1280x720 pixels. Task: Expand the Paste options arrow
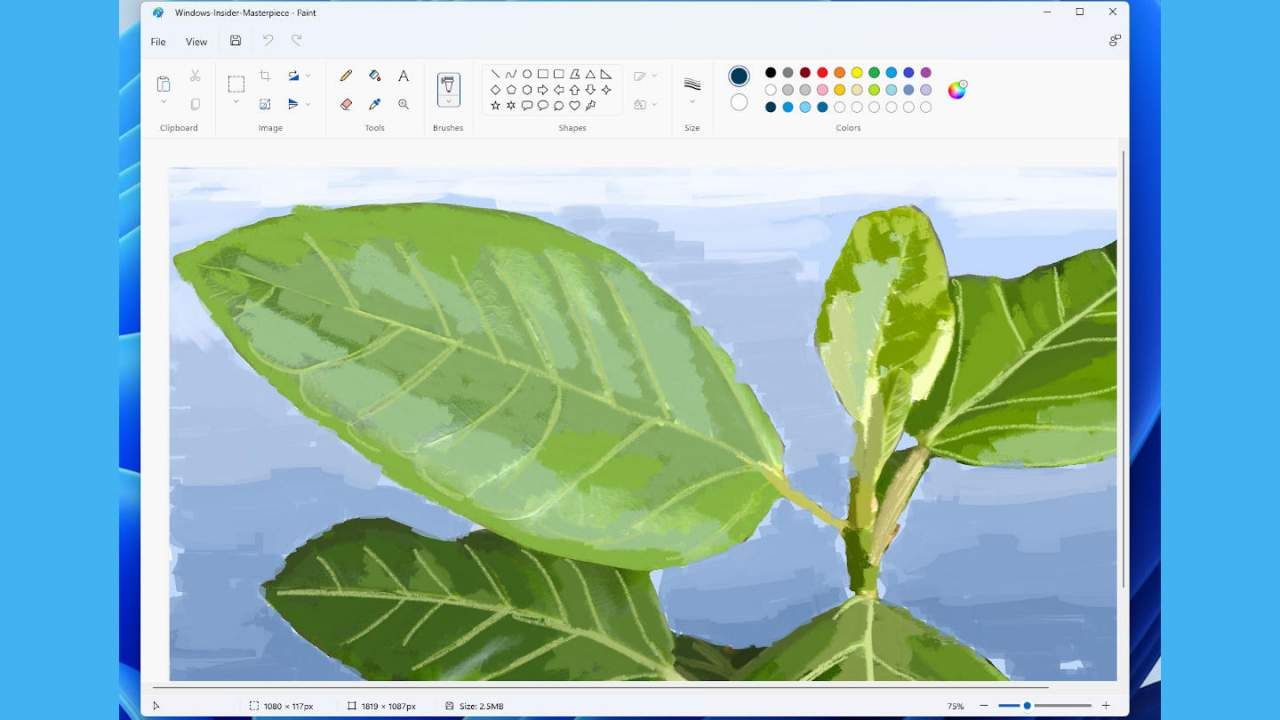pyautogui.click(x=164, y=102)
